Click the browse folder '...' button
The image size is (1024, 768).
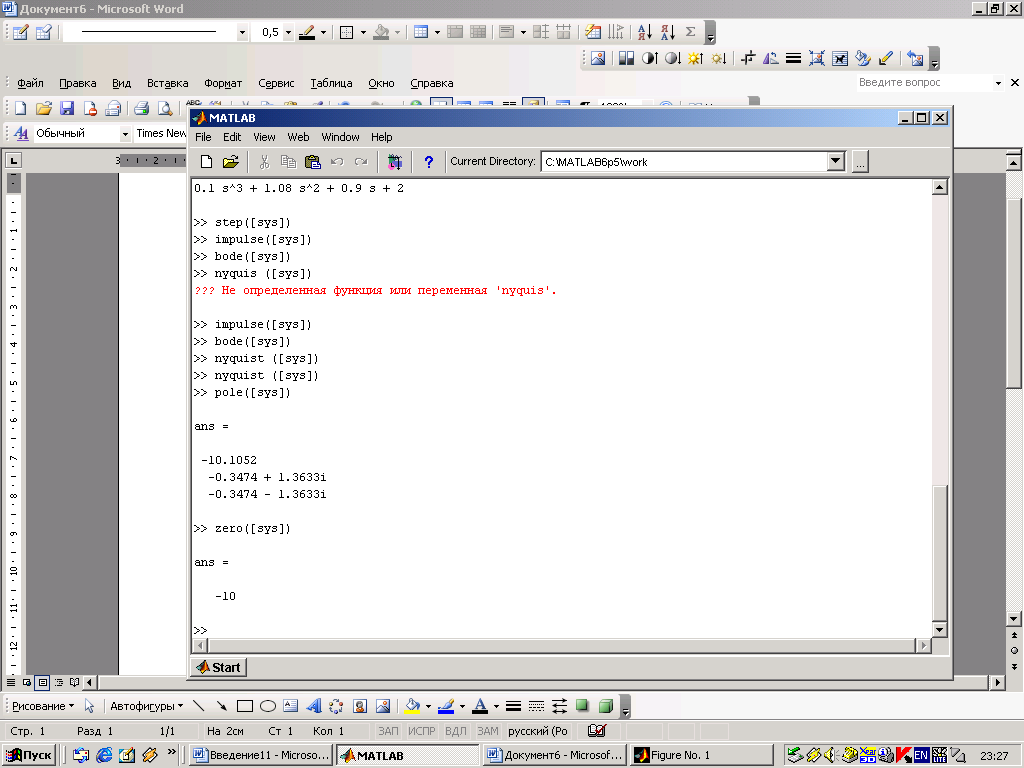[x=860, y=161]
